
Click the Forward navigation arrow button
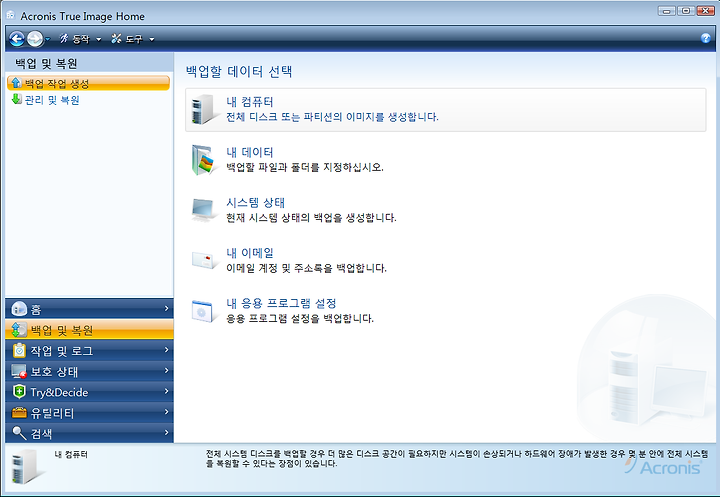point(35,39)
